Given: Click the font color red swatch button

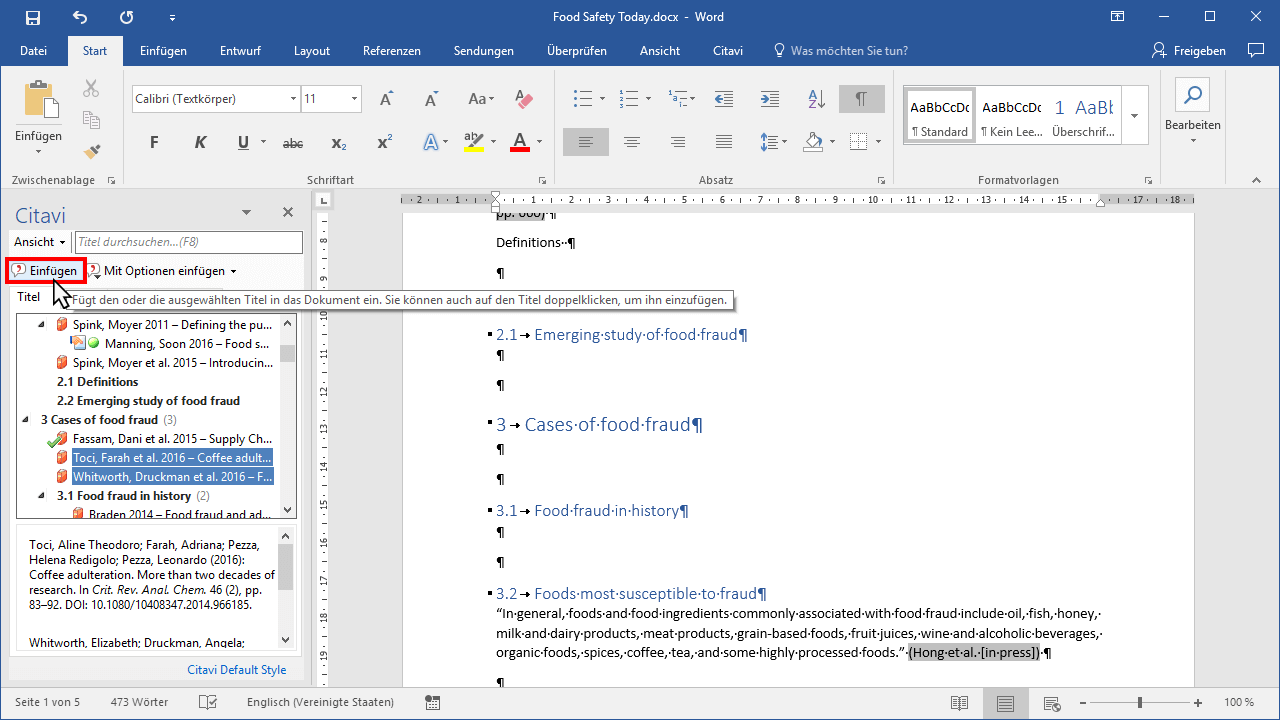Looking at the screenshot, I should 519,143.
